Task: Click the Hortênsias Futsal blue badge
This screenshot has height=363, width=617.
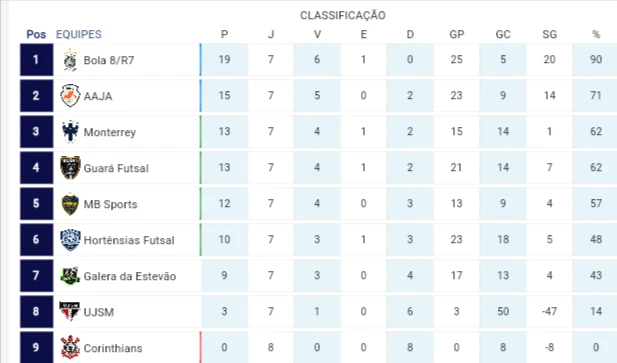Action: 70,240
